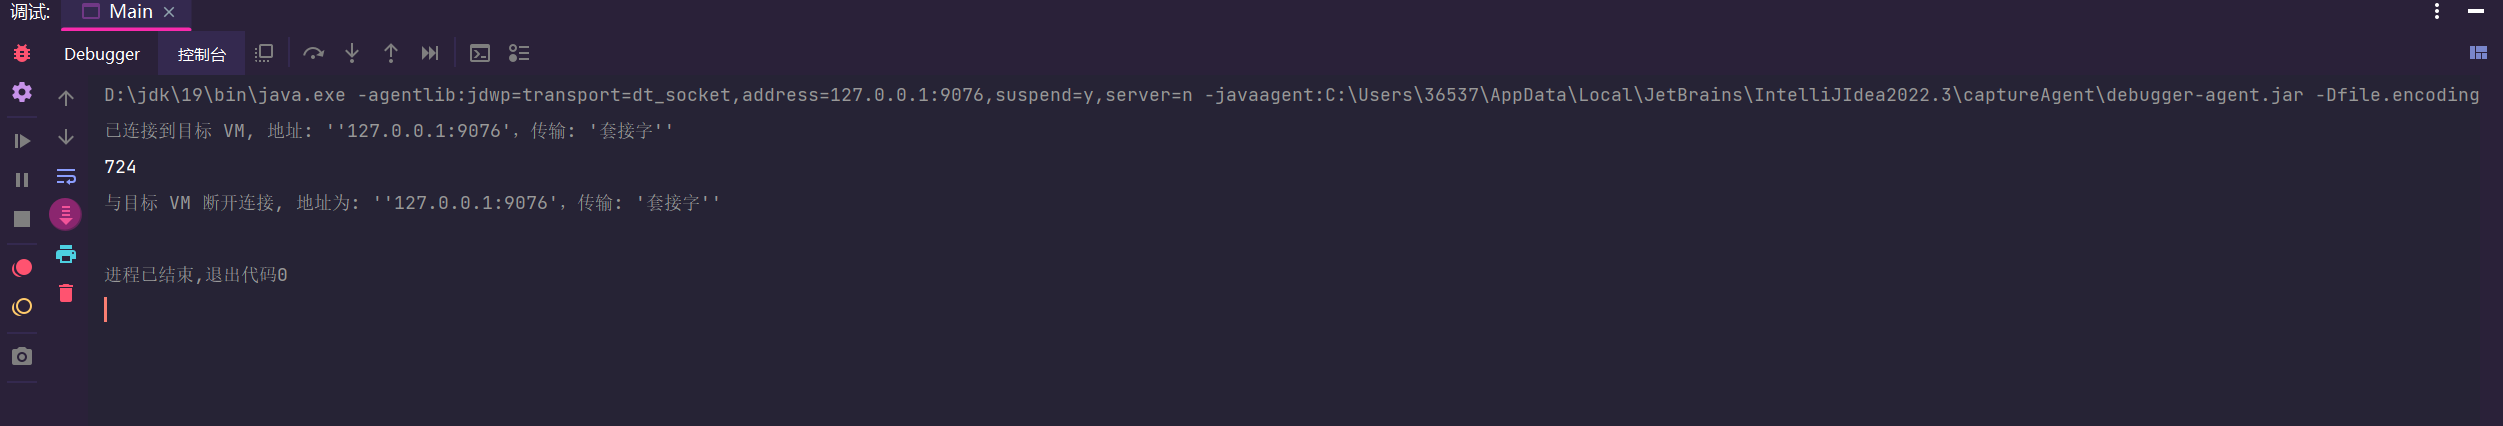Open the layout settings icon at right
The height and width of the screenshot is (426, 2503).
click(2478, 53)
